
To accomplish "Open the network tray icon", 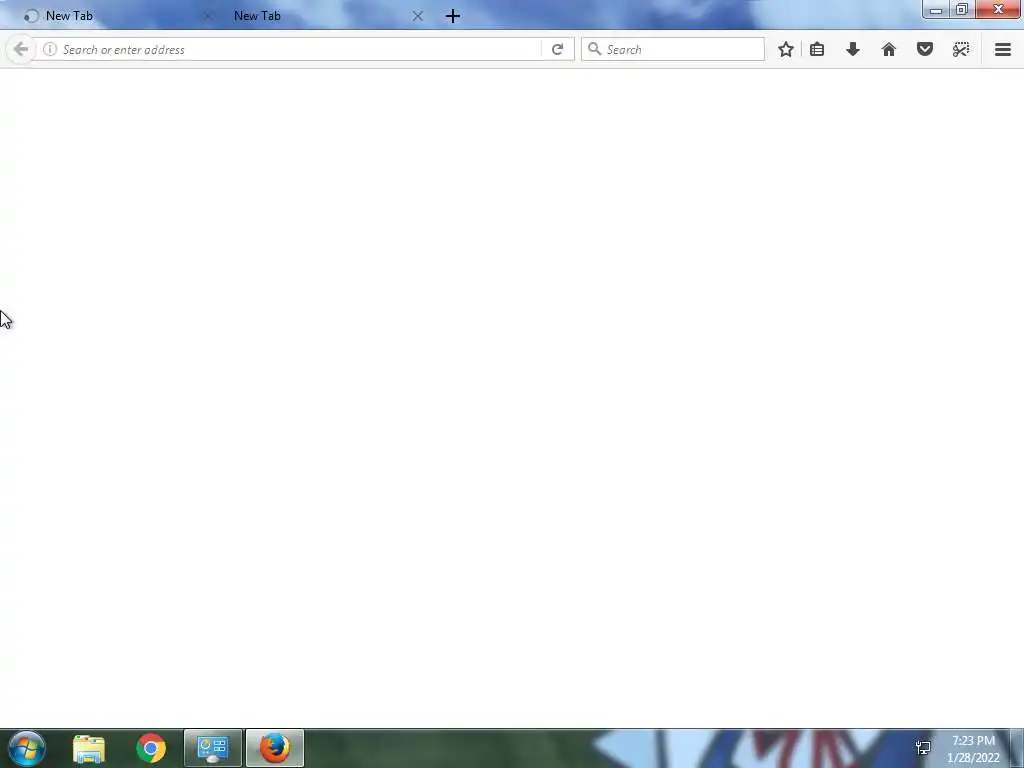I will 923,748.
